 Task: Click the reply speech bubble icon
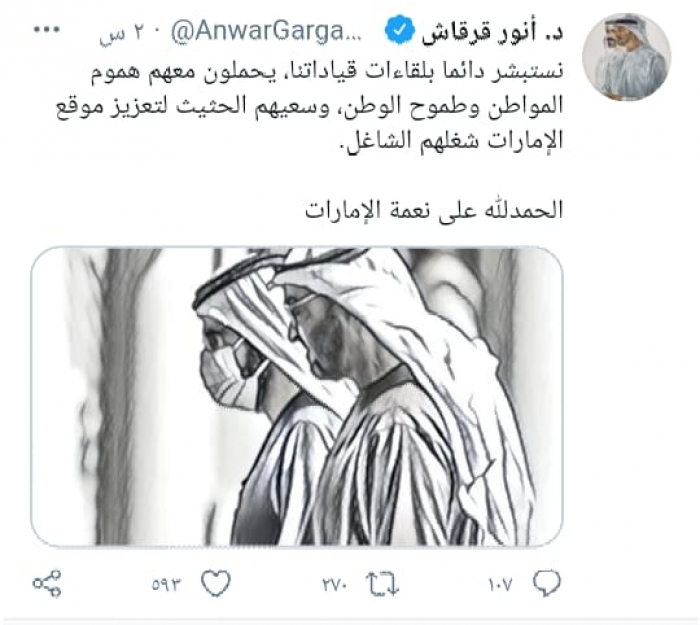[x=547, y=583]
